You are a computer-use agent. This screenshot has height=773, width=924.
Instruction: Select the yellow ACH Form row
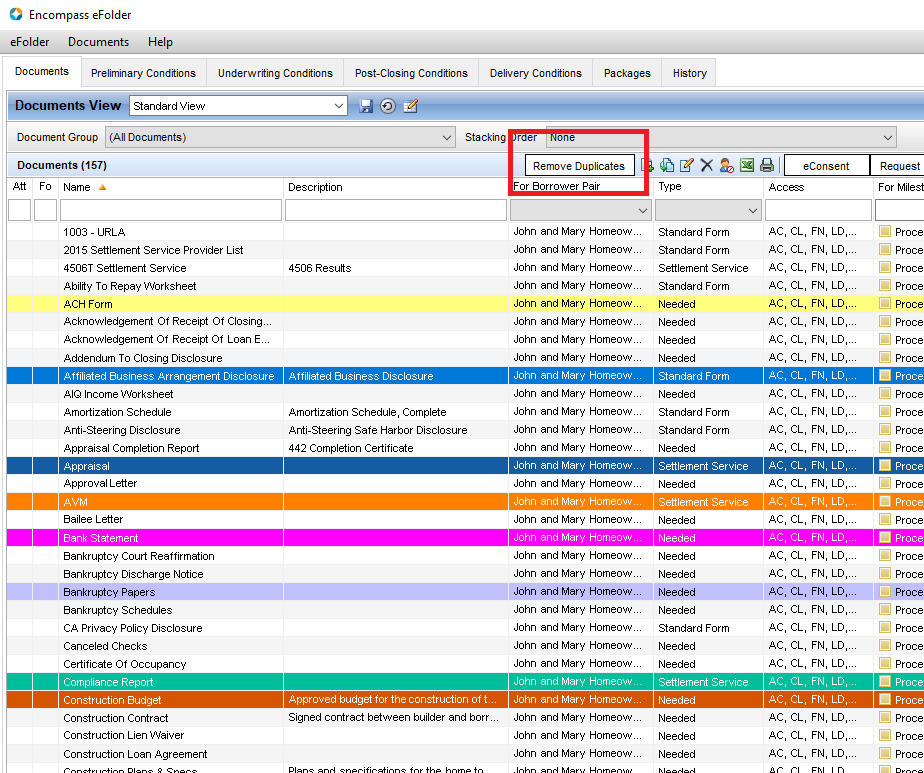pyautogui.click(x=170, y=304)
